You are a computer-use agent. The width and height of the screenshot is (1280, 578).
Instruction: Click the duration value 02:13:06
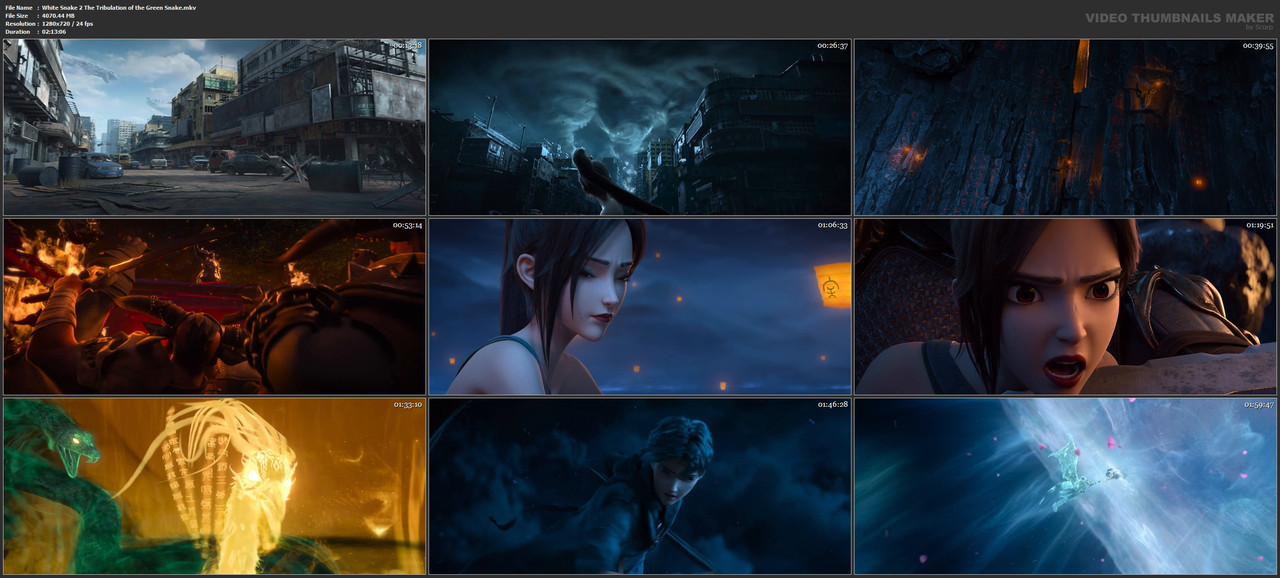(x=58, y=31)
